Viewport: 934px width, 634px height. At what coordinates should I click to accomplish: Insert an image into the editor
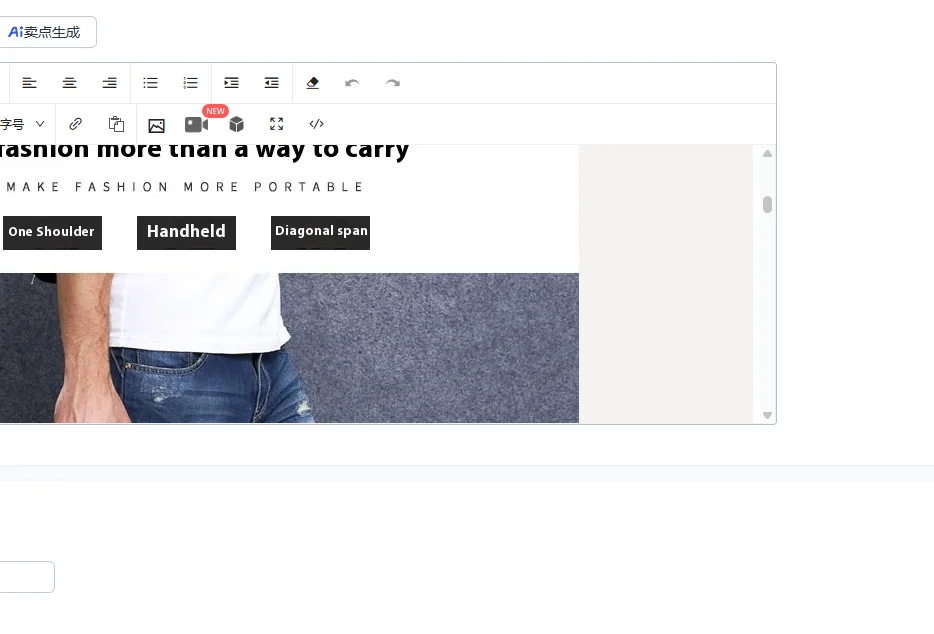(x=156, y=125)
